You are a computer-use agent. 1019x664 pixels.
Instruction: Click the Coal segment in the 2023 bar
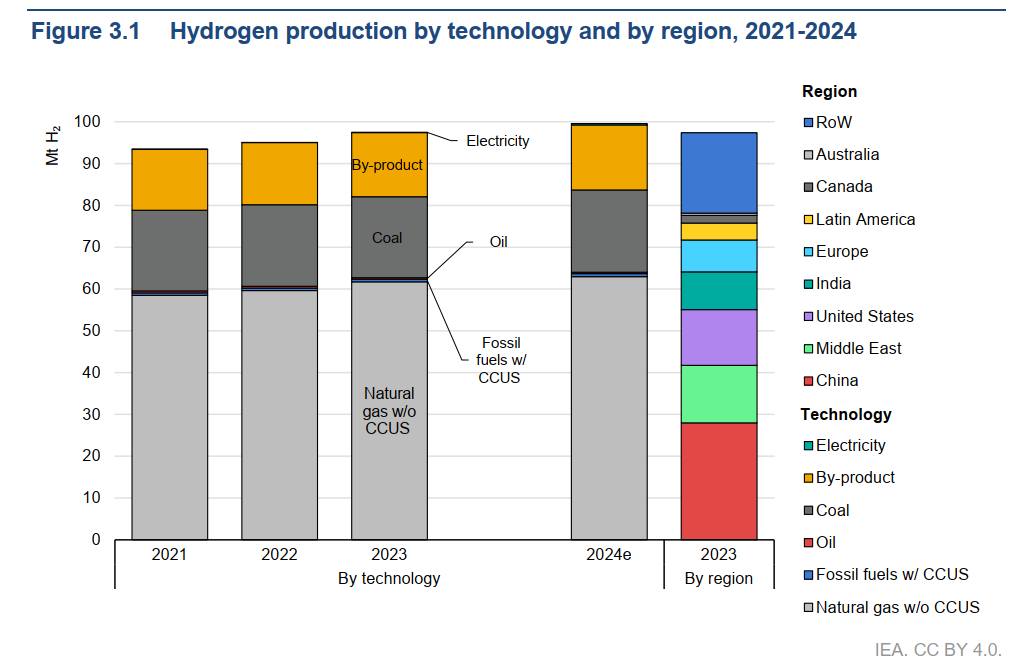388,237
